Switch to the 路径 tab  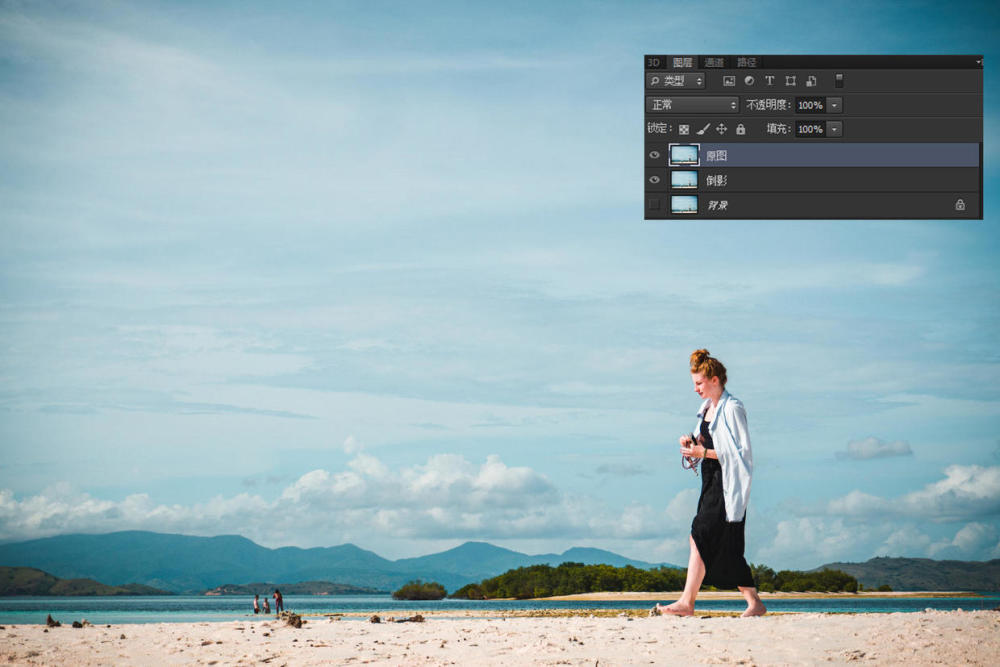coord(747,62)
